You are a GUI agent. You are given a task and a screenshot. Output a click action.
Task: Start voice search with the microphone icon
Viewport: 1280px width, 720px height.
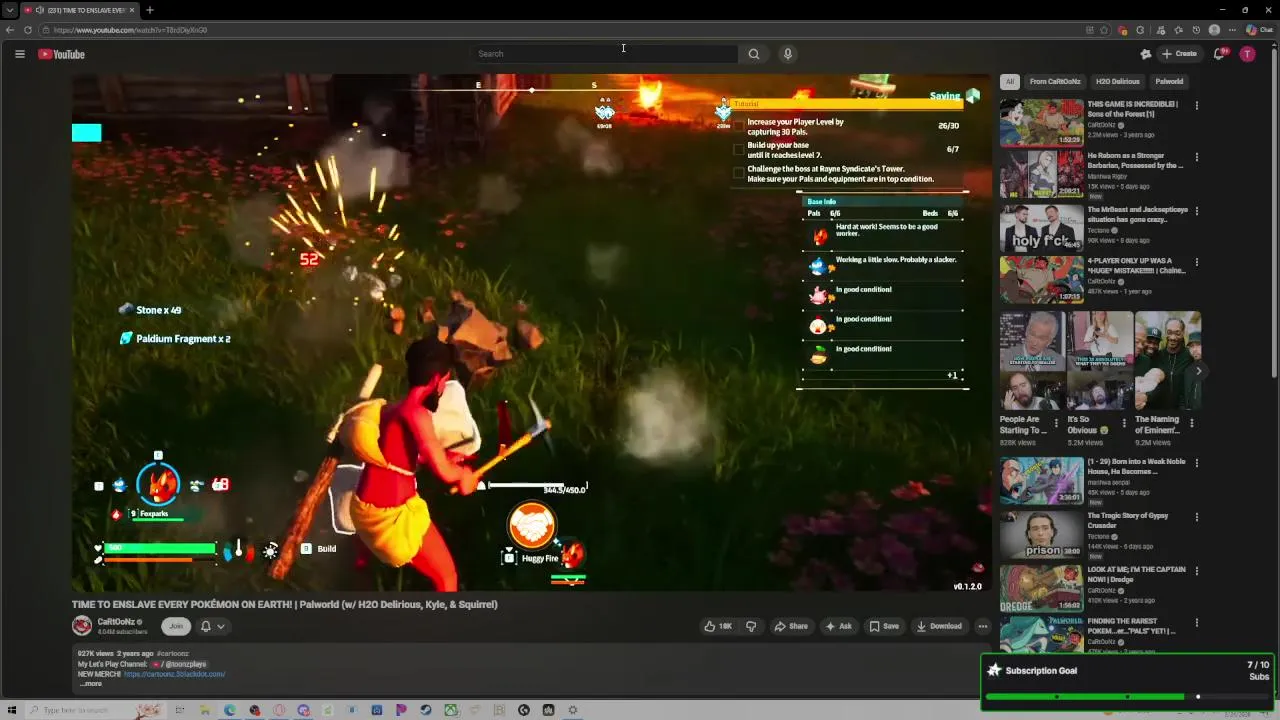(x=788, y=54)
